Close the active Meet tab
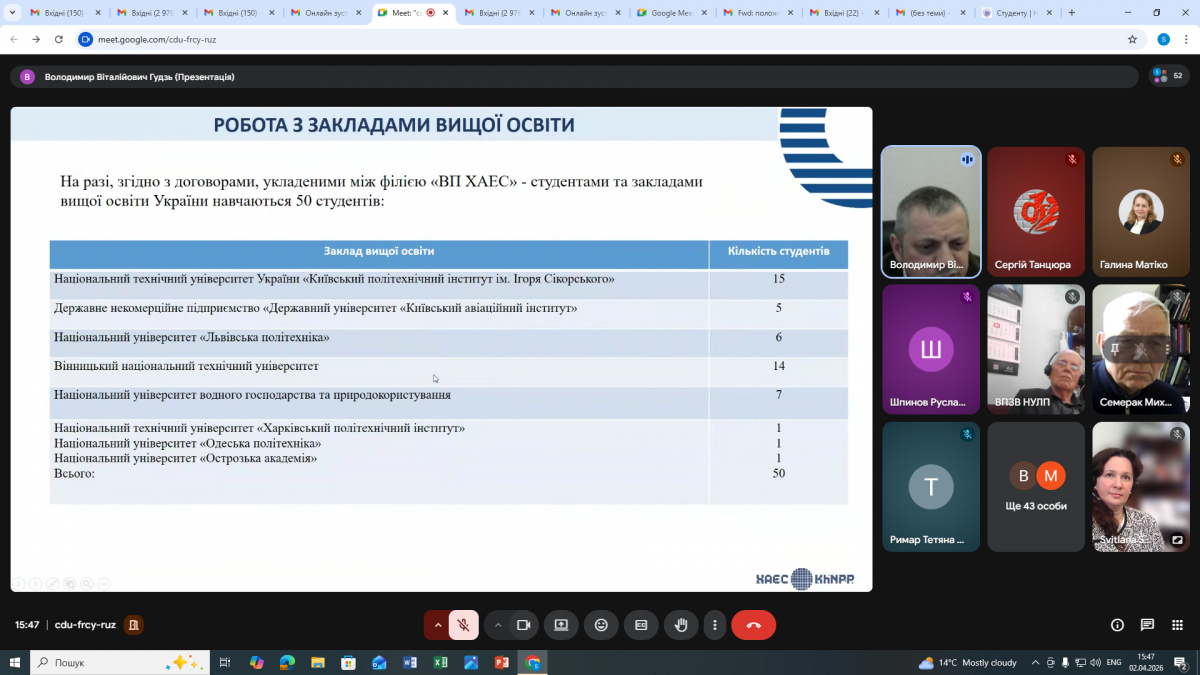Screen dimensions: 1200x675 click(x=444, y=13)
